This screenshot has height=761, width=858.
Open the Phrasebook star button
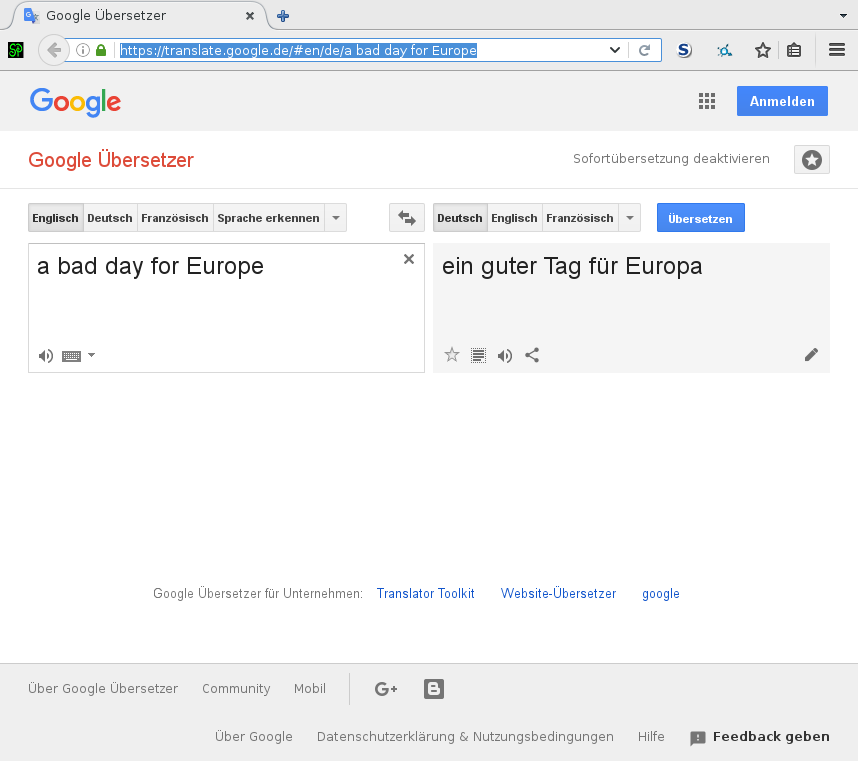(811, 160)
